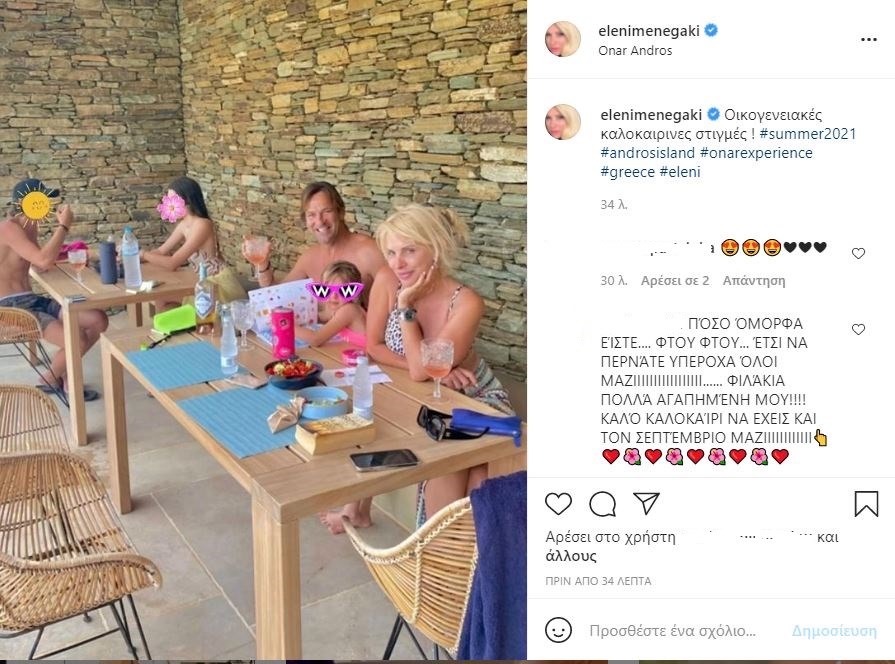Save the post with the bookmark icon

tap(866, 504)
